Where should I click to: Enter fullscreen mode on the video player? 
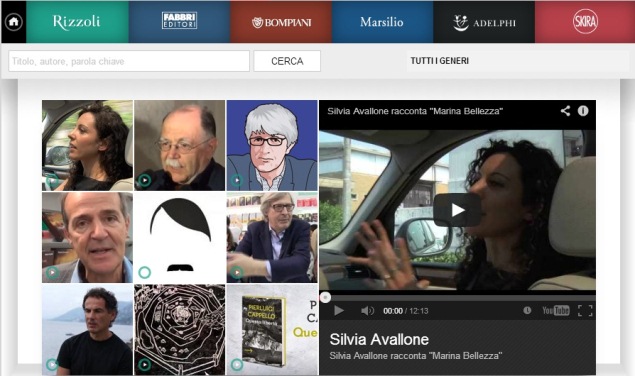pyautogui.click(x=585, y=311)
